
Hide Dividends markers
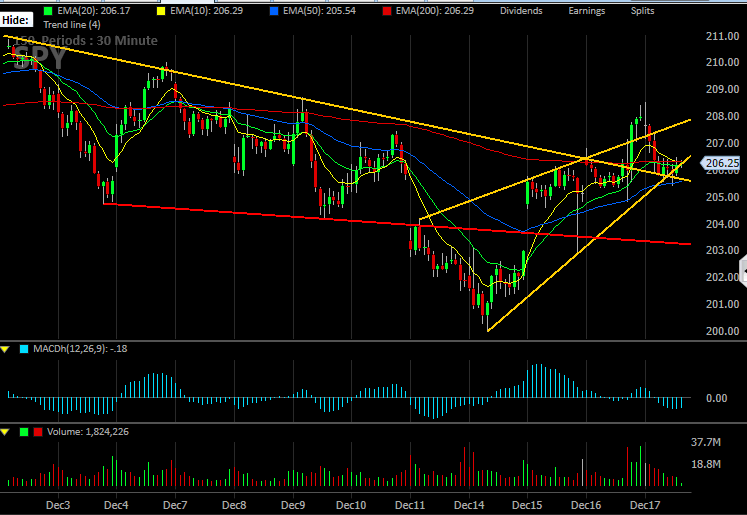pyautogui.click(x=521, y=10)
